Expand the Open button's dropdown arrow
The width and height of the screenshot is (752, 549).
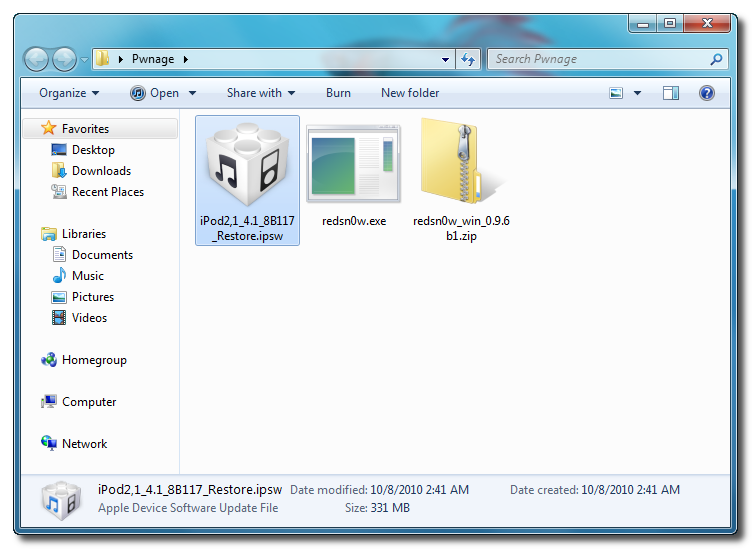[x=192, y=93]
